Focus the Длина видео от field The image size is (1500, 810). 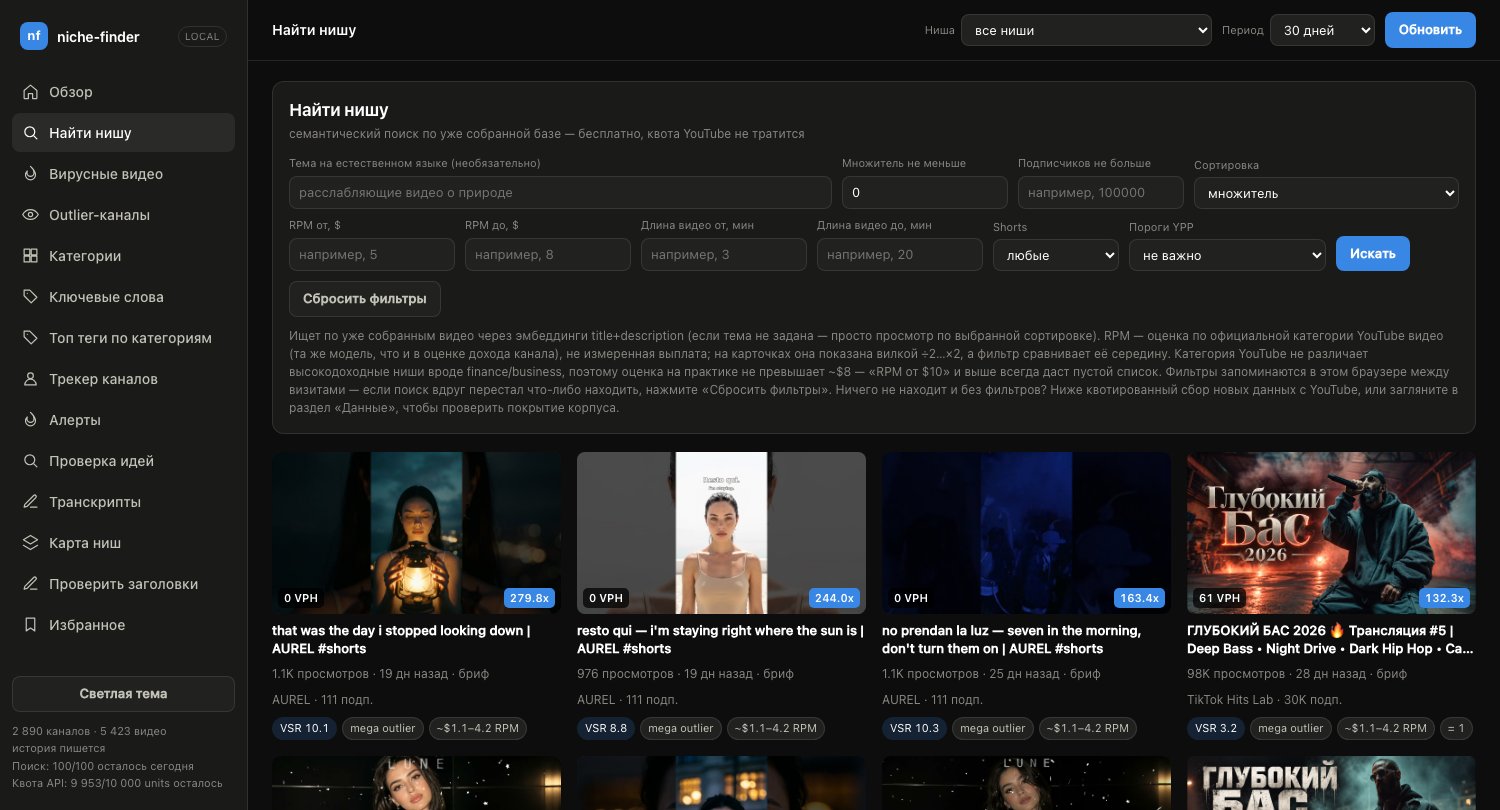pyautogui.click(x=724, y=255)
